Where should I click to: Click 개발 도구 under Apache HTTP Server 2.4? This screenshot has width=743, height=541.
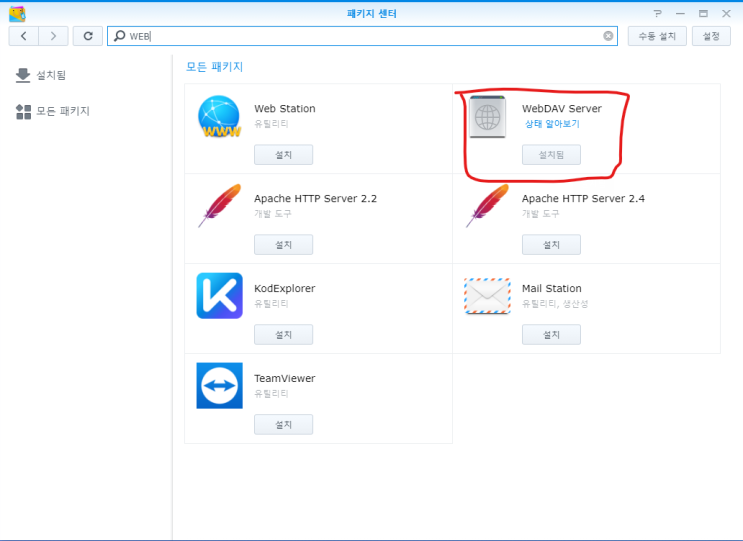[x=541, y=214]
